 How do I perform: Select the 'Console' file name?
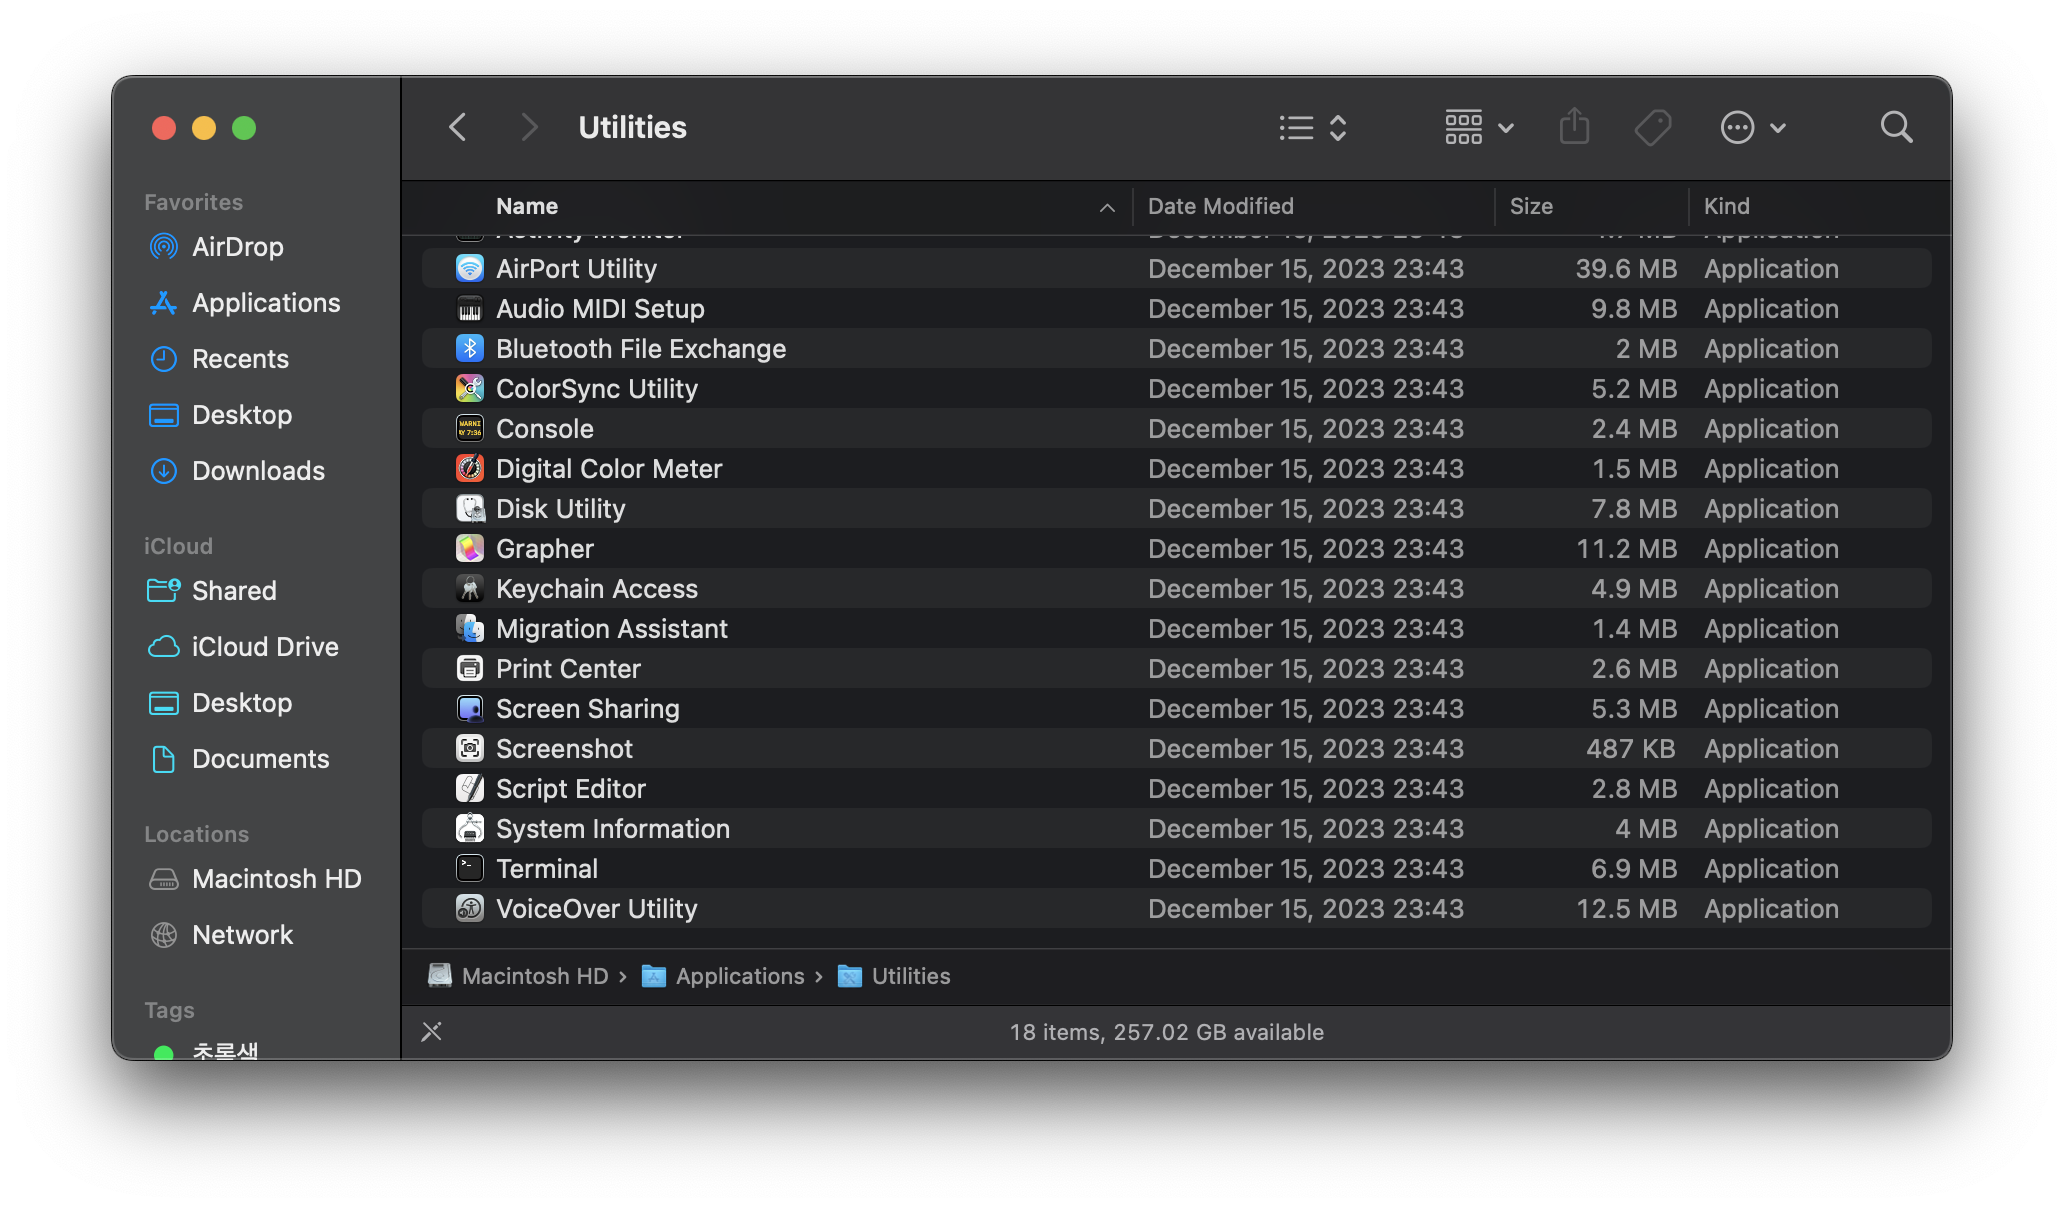pyautogui.click(x=545, y=428)
